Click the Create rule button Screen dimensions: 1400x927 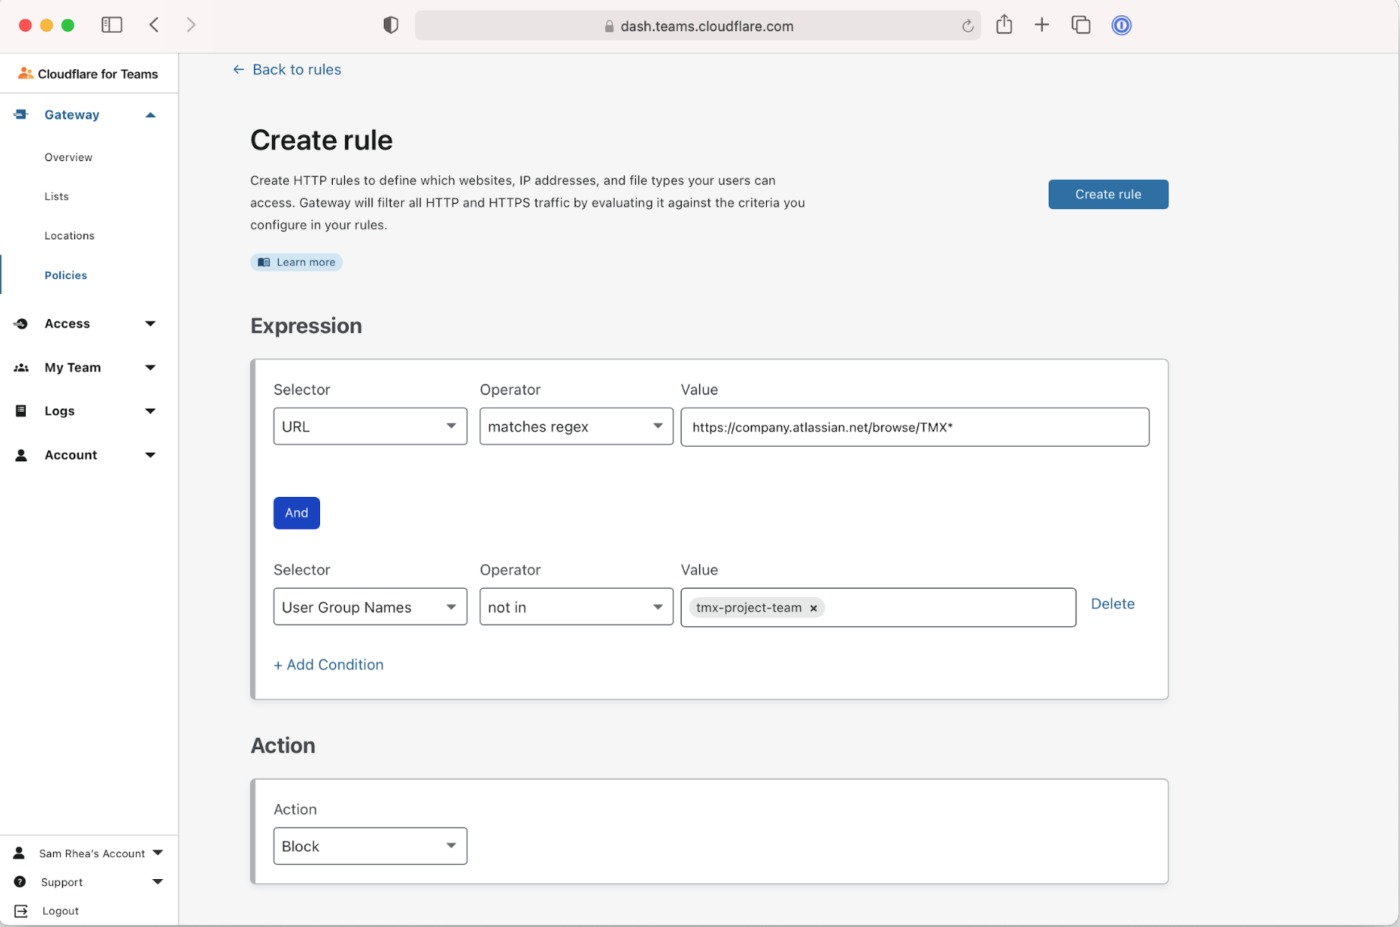point(1108,194)
